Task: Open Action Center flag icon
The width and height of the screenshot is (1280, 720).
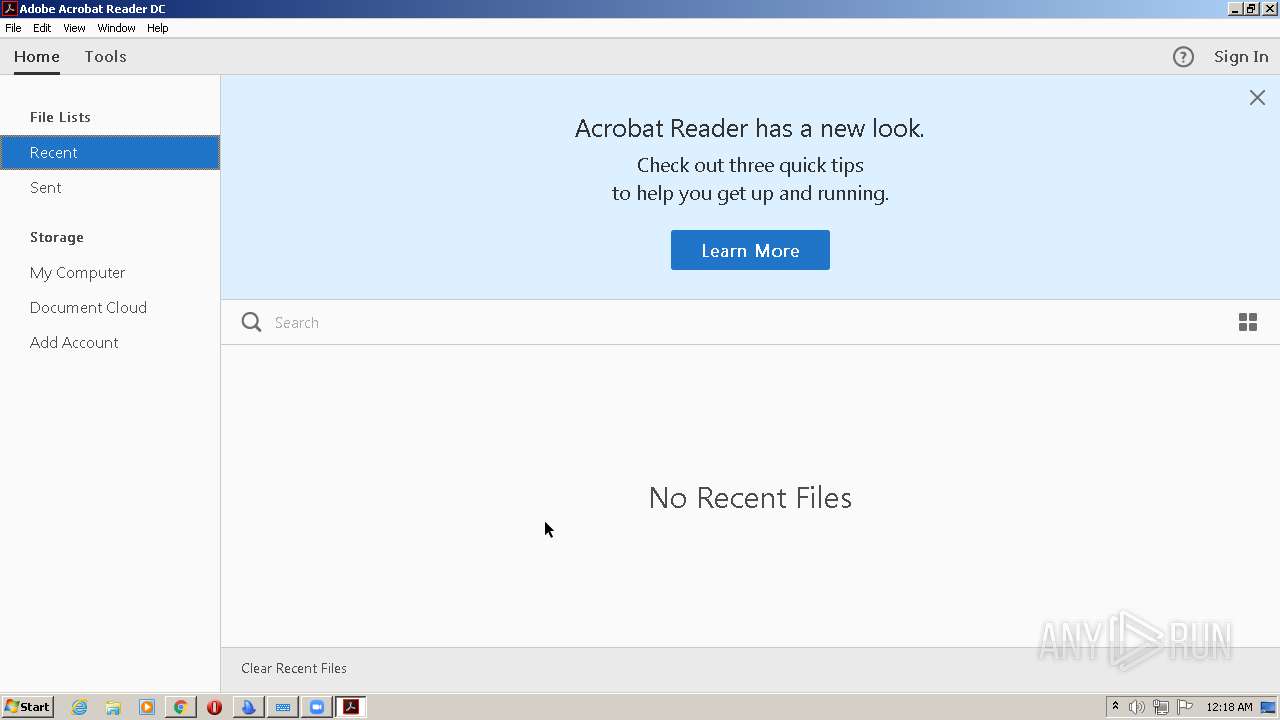Action: click(1185, 707)
